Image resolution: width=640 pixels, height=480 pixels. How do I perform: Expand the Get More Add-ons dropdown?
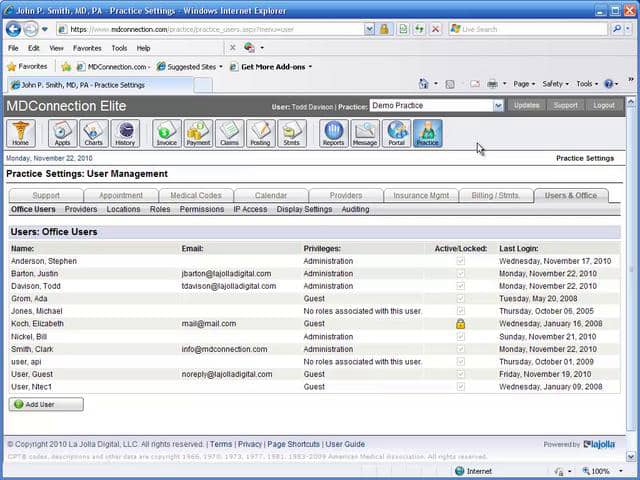tap(310, 67)
